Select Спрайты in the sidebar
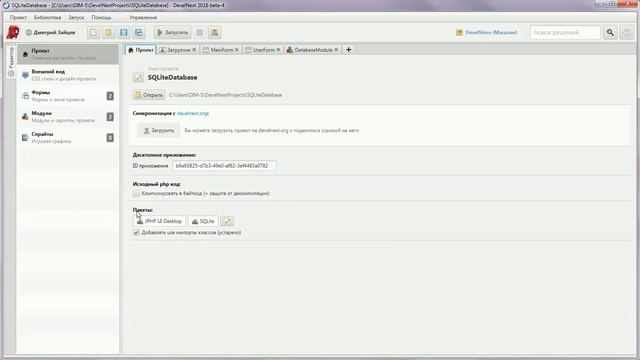The image size is (640, 360). [68, 138]
